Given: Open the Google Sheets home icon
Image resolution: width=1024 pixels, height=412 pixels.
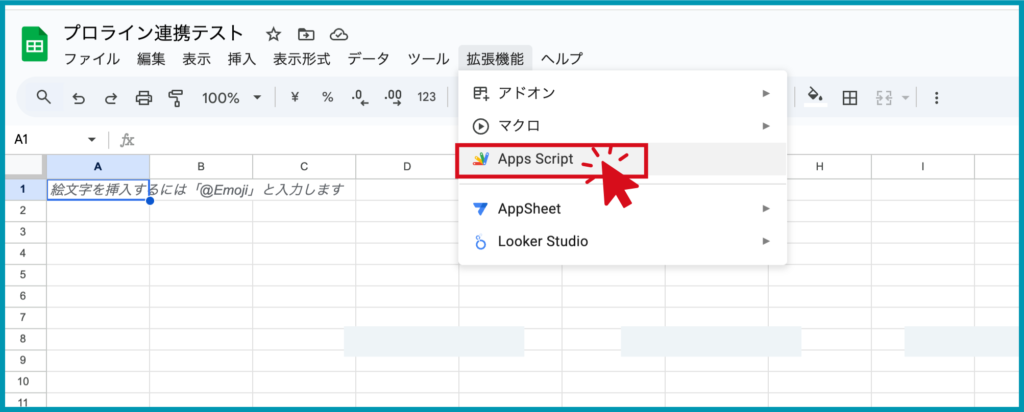Looking at the screenshot, I should [x=34, y=44].
